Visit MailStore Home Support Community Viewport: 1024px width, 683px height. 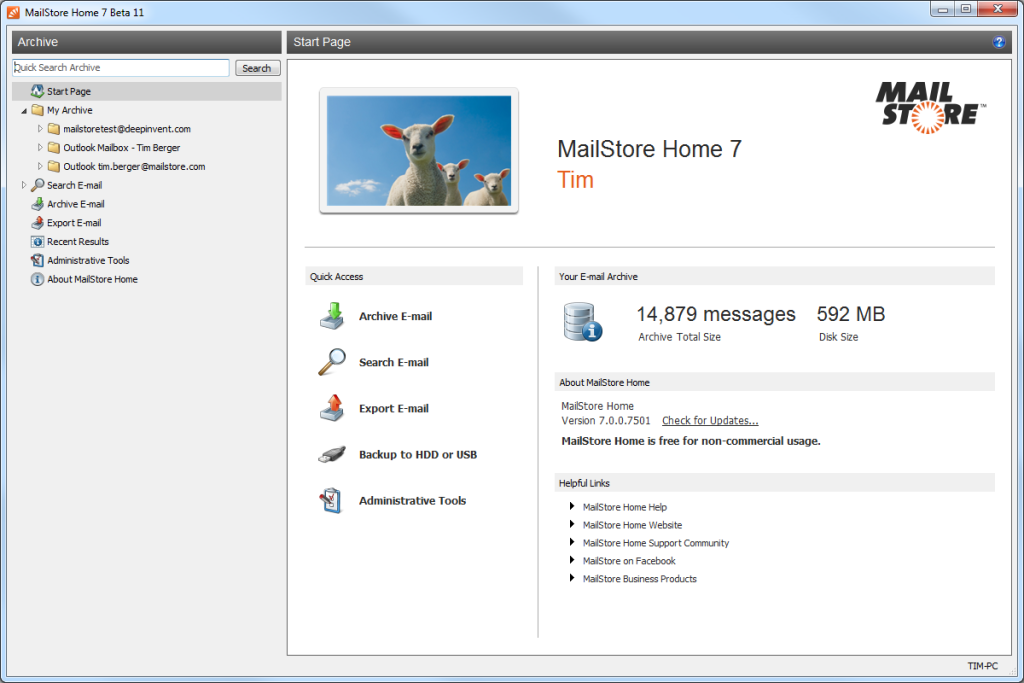click(656, 543)
